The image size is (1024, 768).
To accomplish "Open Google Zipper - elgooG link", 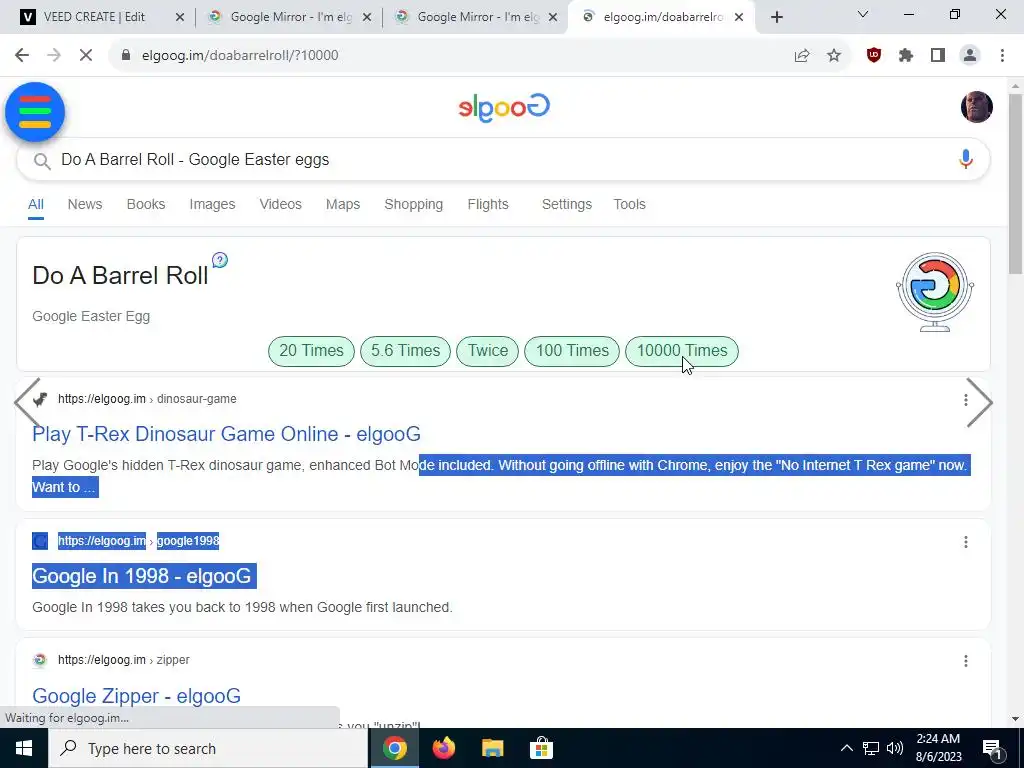I will (x=136, y=696).
